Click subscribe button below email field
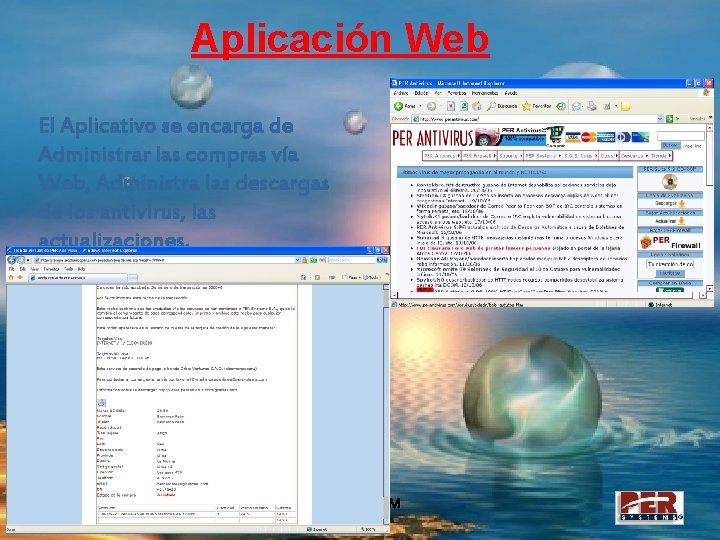This screenshot has height=540, width=720. pyautogui.click(x=670, y=273)
